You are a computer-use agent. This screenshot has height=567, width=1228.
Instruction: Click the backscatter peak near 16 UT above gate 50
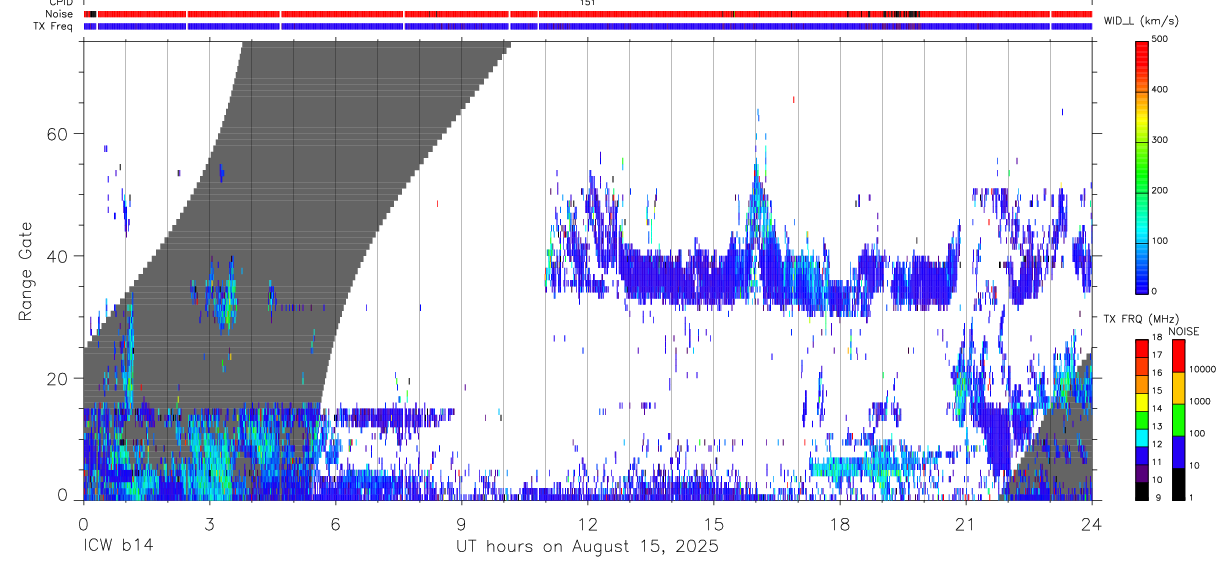pyautogui.click(x=757, y=165)
